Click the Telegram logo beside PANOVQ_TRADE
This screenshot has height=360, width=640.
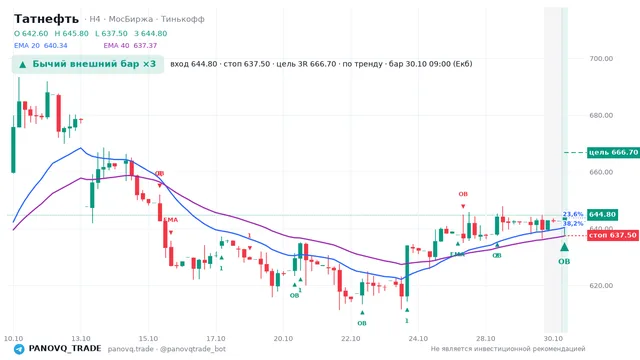point(19,349)
